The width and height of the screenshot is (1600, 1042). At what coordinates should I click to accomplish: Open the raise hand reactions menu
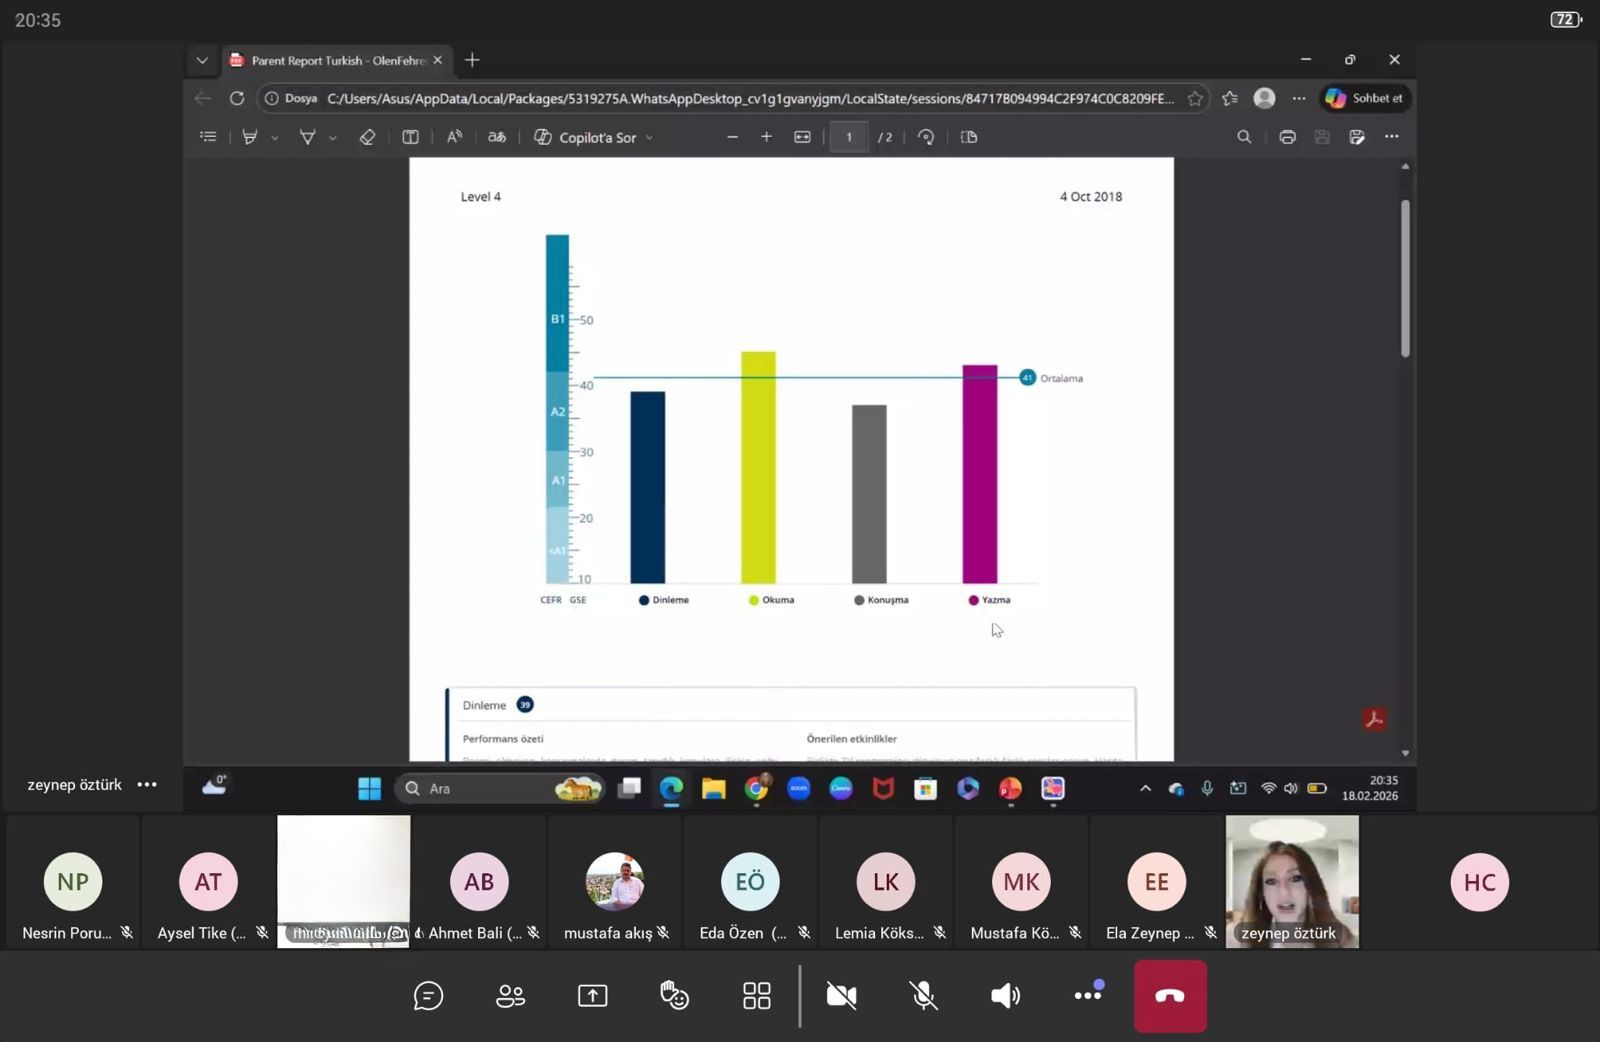pos(674,996)
